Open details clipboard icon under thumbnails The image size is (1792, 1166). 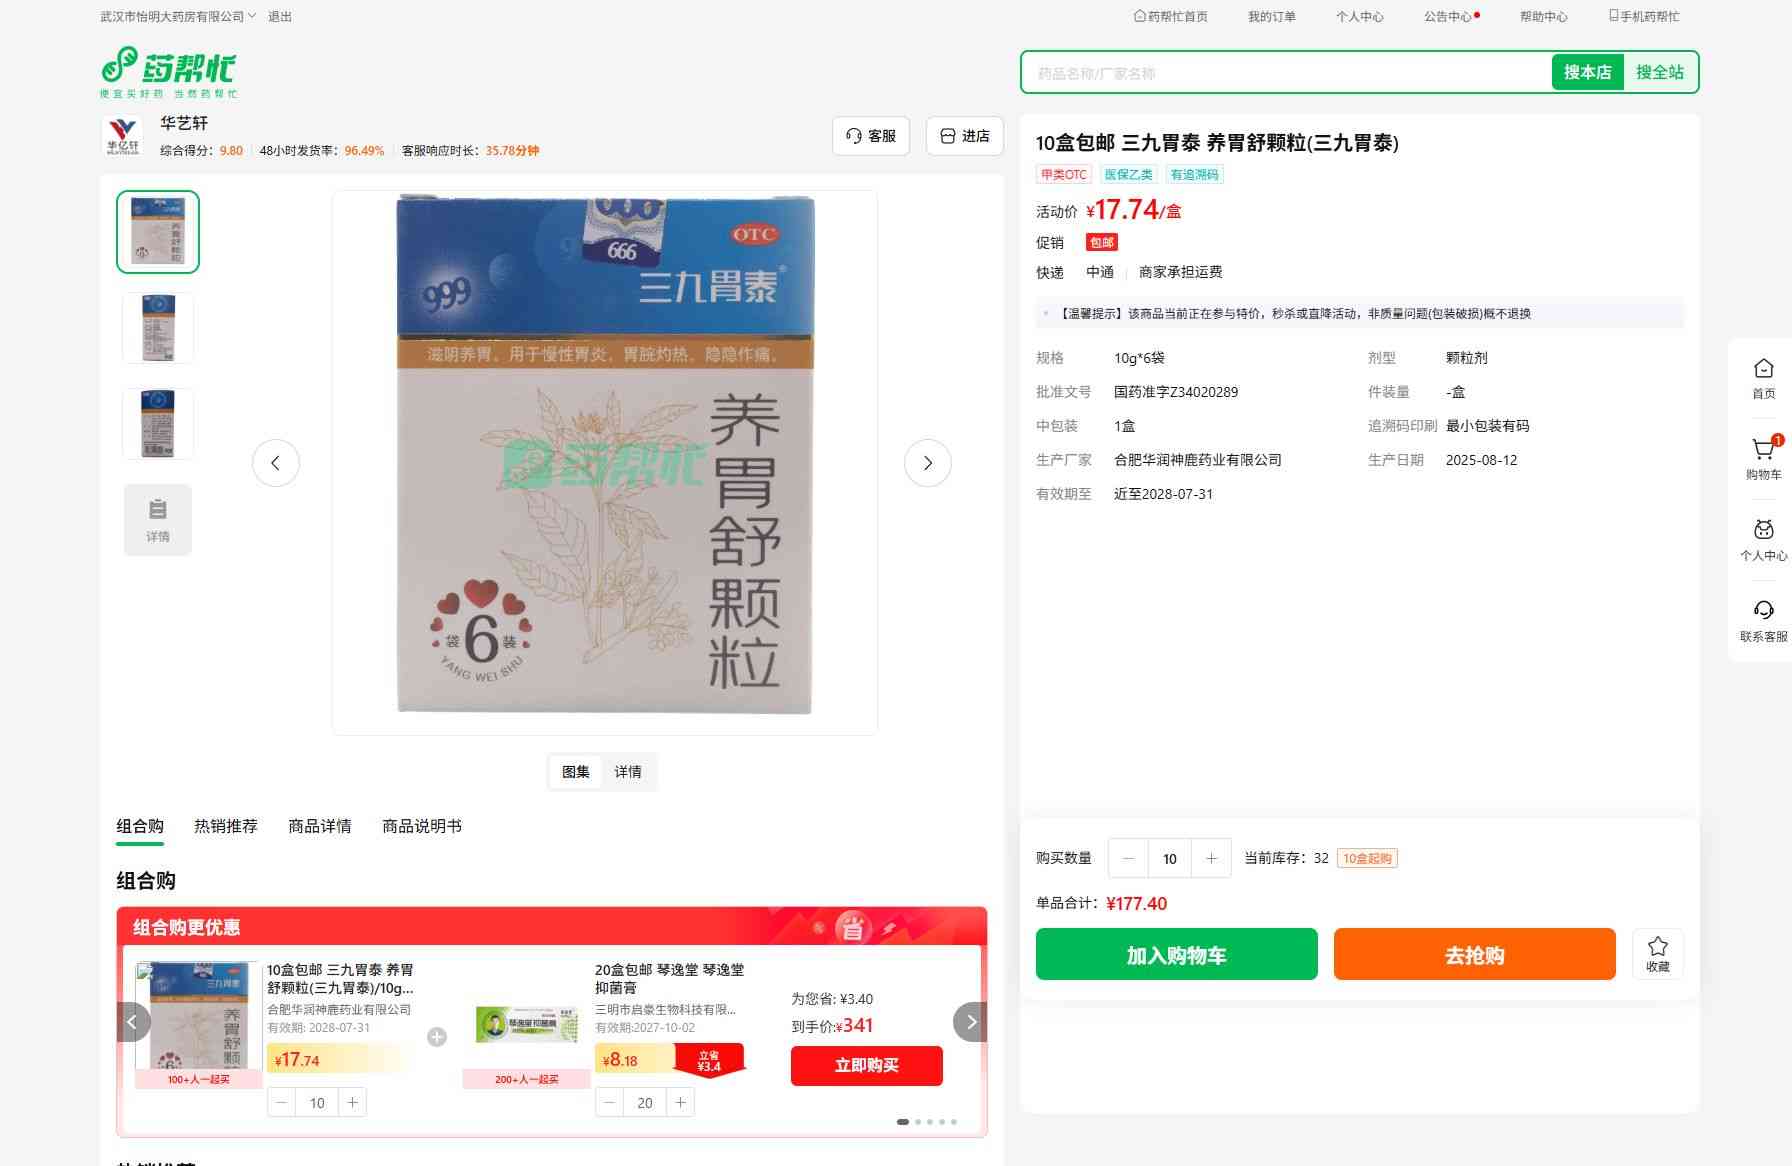tap(158, 519)
